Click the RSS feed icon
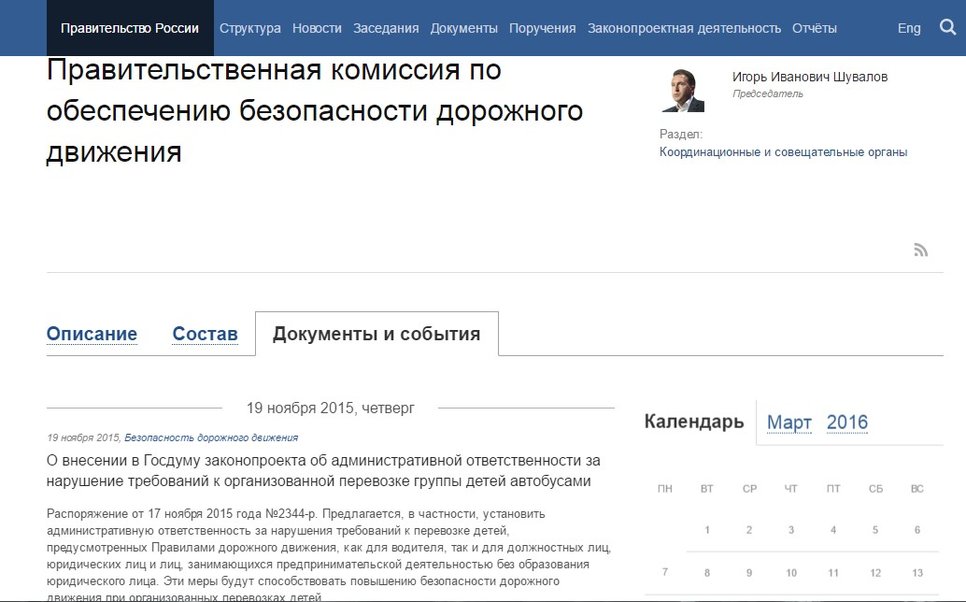 [920, 249]
